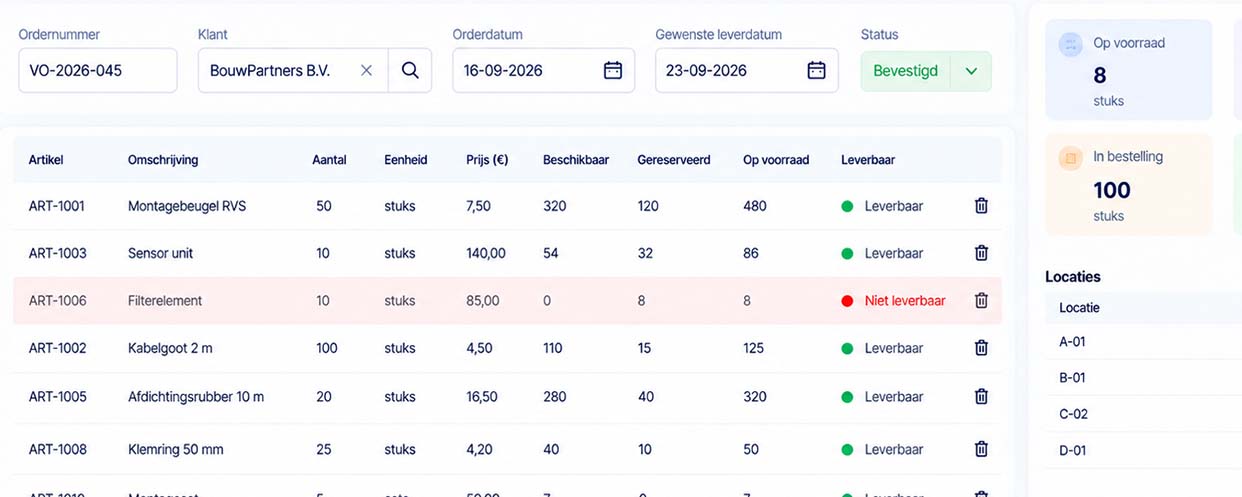The height and width of the screenshot is (497, 1242).
Task: Delete the Klemring 50 mm row
Action: [981, 449]
